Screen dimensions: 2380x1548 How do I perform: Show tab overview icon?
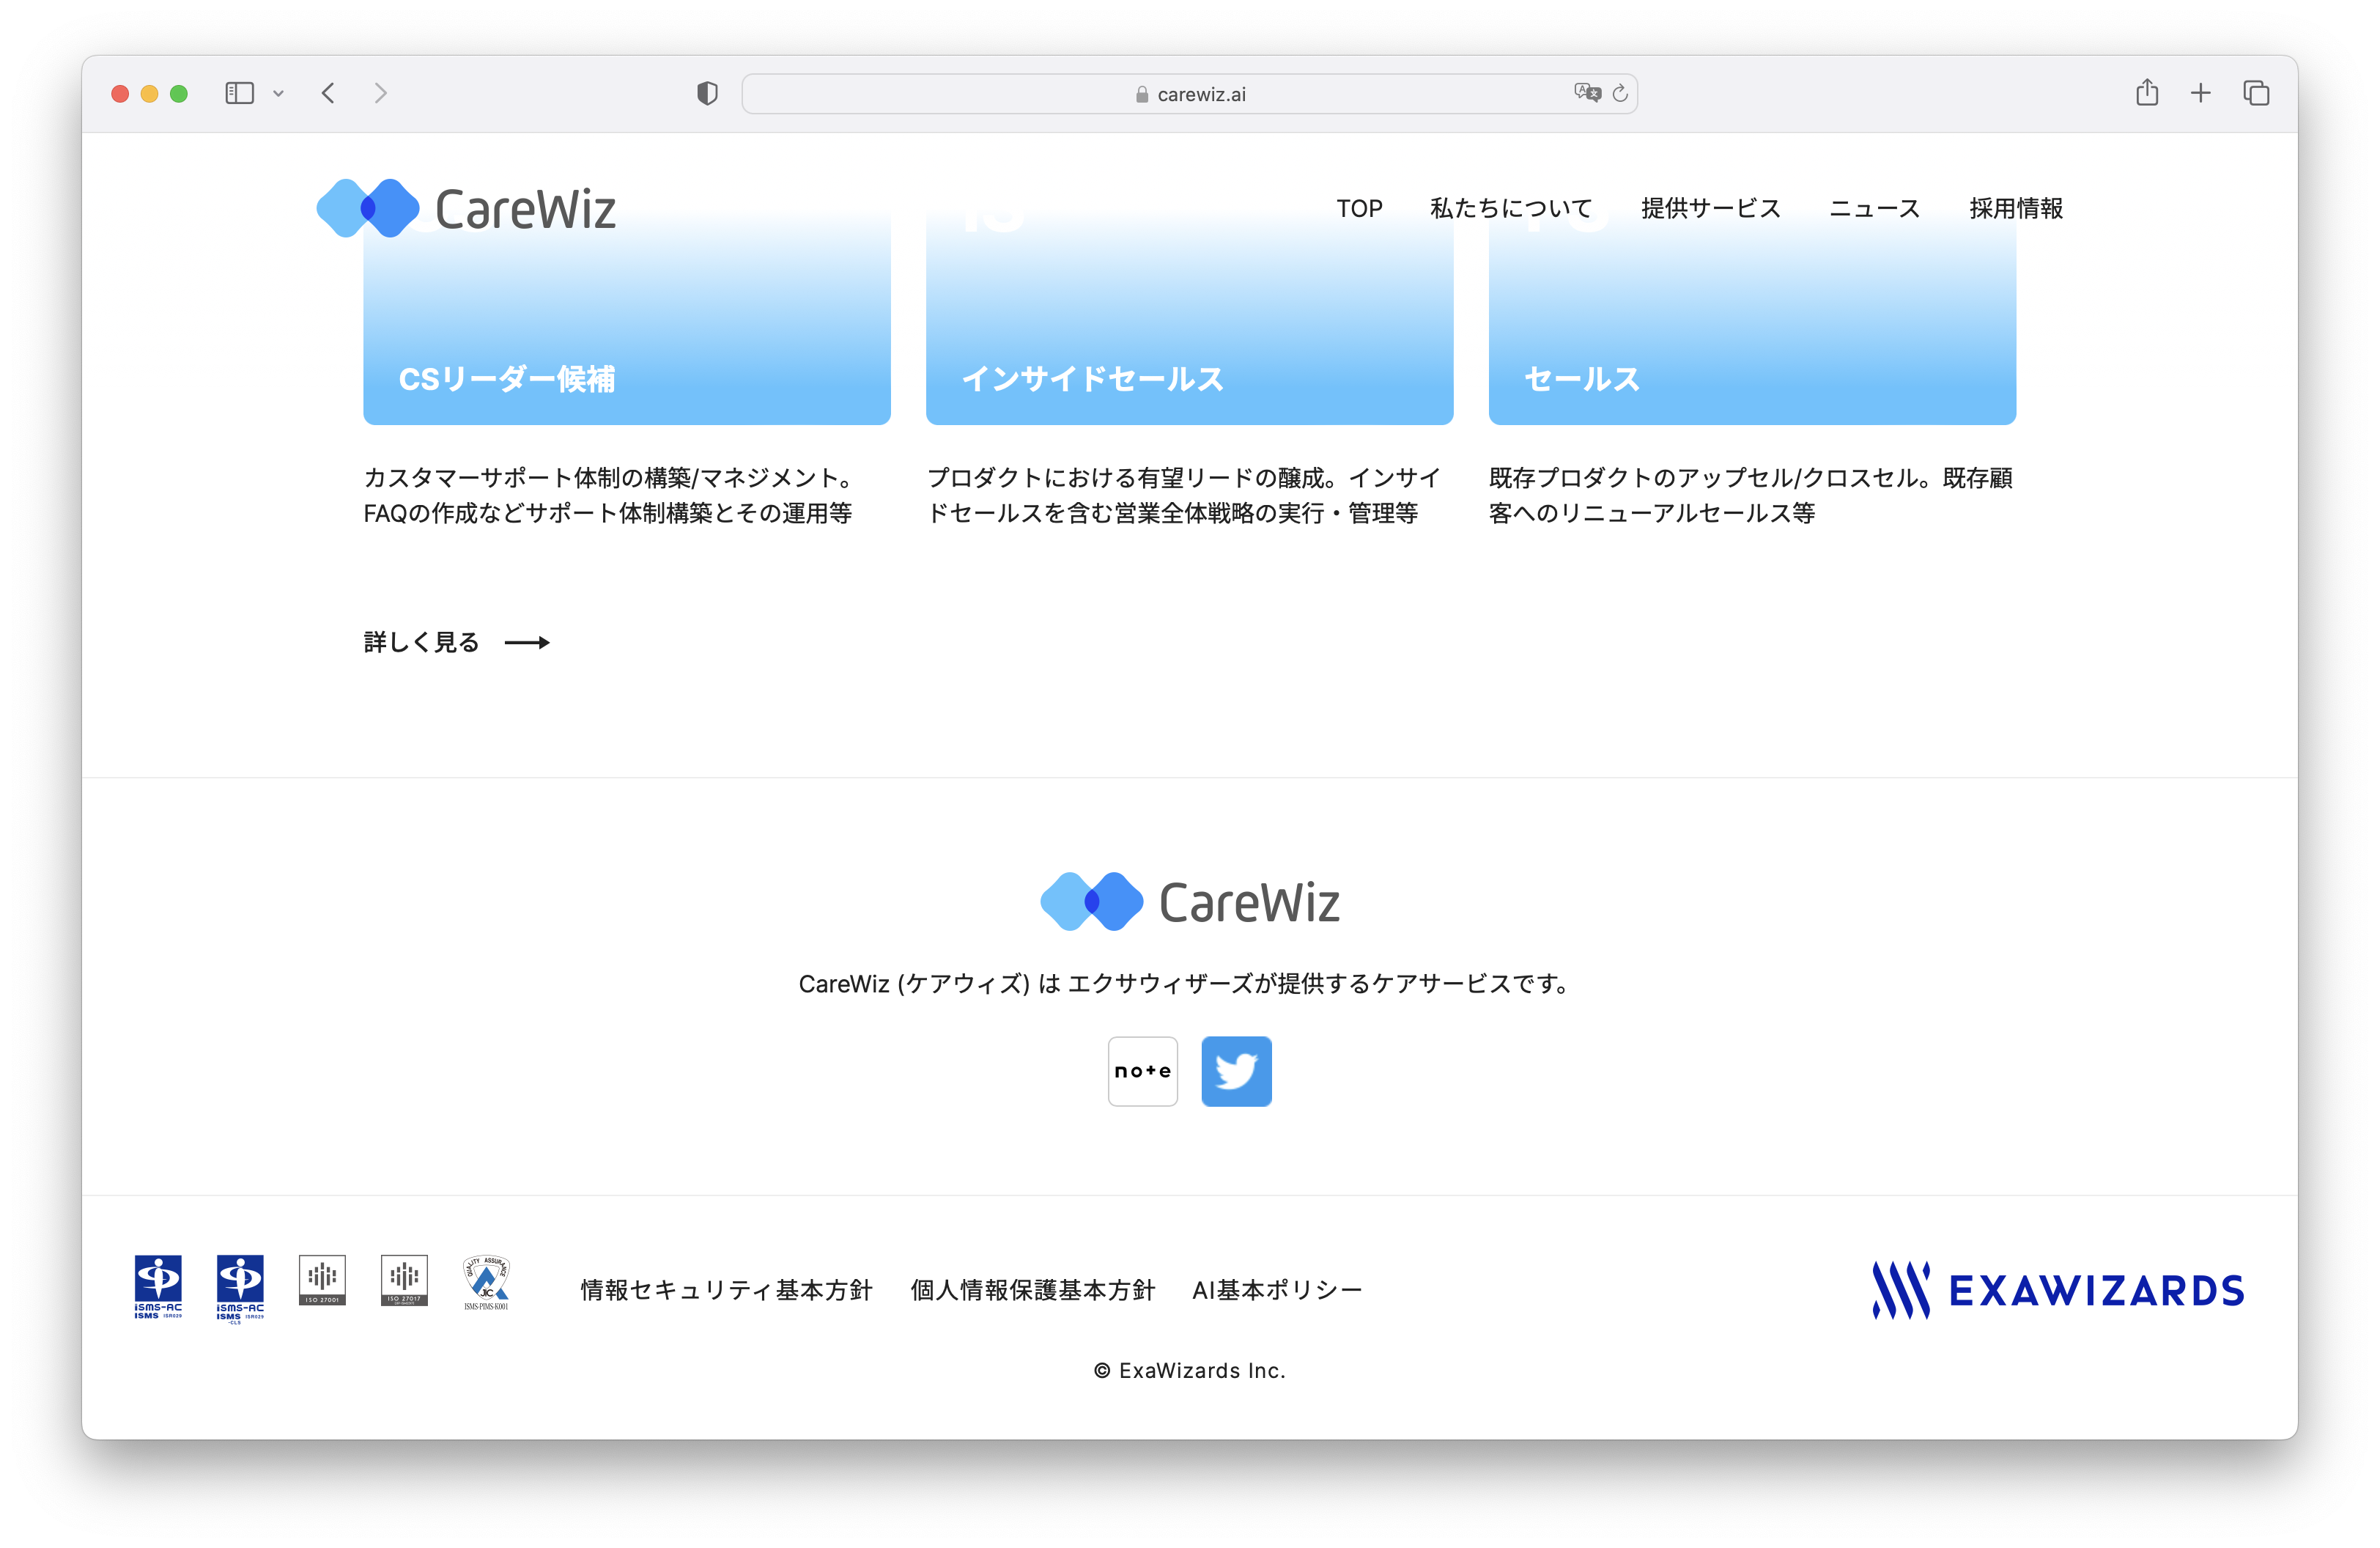pyautogui.click(x=2256, y=93)
